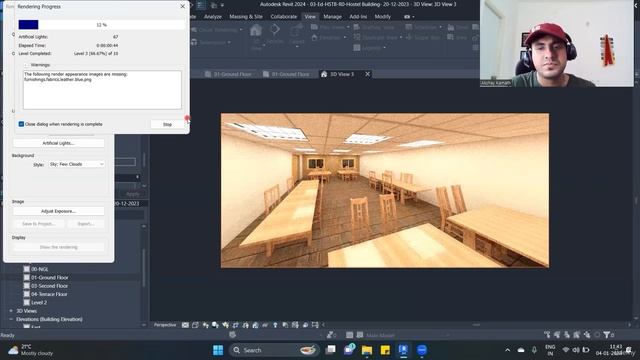Click the rendered dining room image
This screenshot has height=360, width=640.
click(x=384, y=190)
